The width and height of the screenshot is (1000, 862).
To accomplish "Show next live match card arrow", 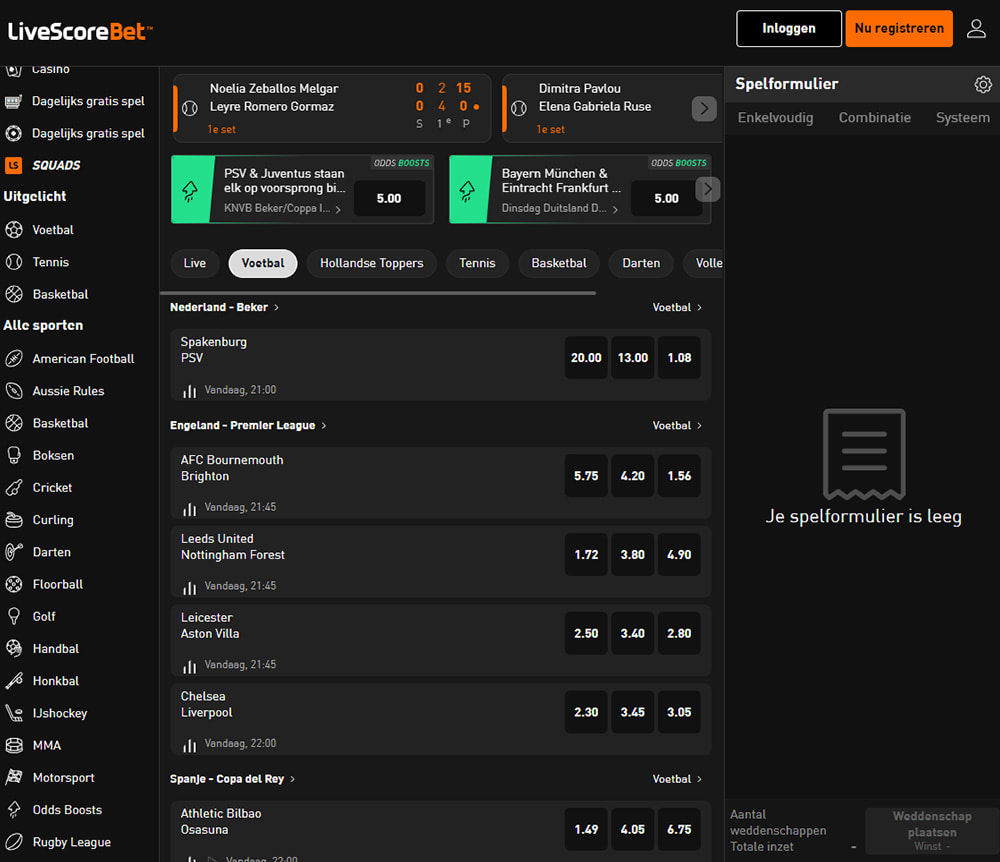I will (704, 108).
